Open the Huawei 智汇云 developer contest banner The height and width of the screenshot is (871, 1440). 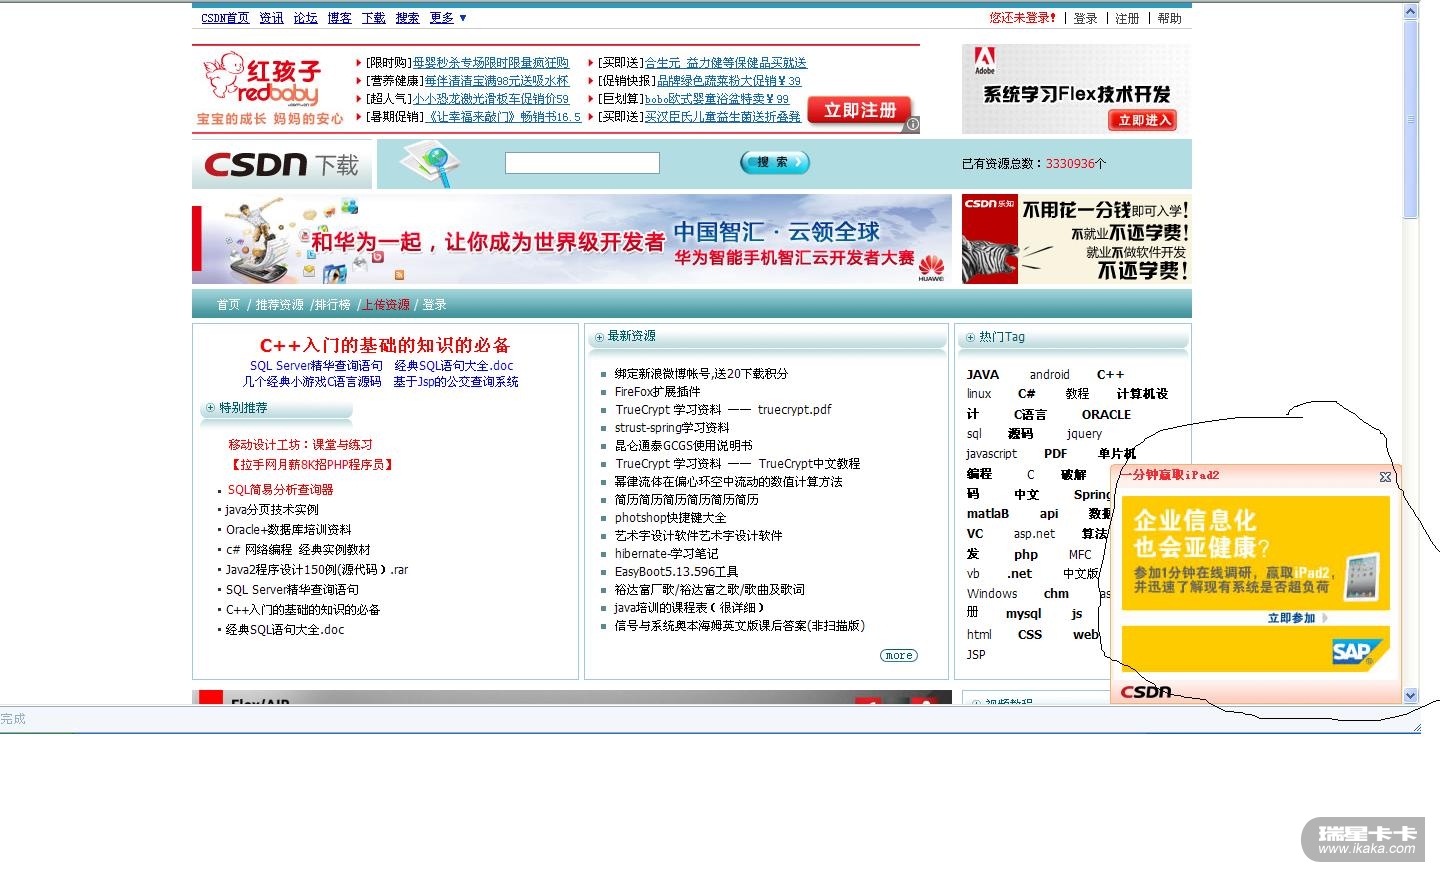tap(572, 240)
